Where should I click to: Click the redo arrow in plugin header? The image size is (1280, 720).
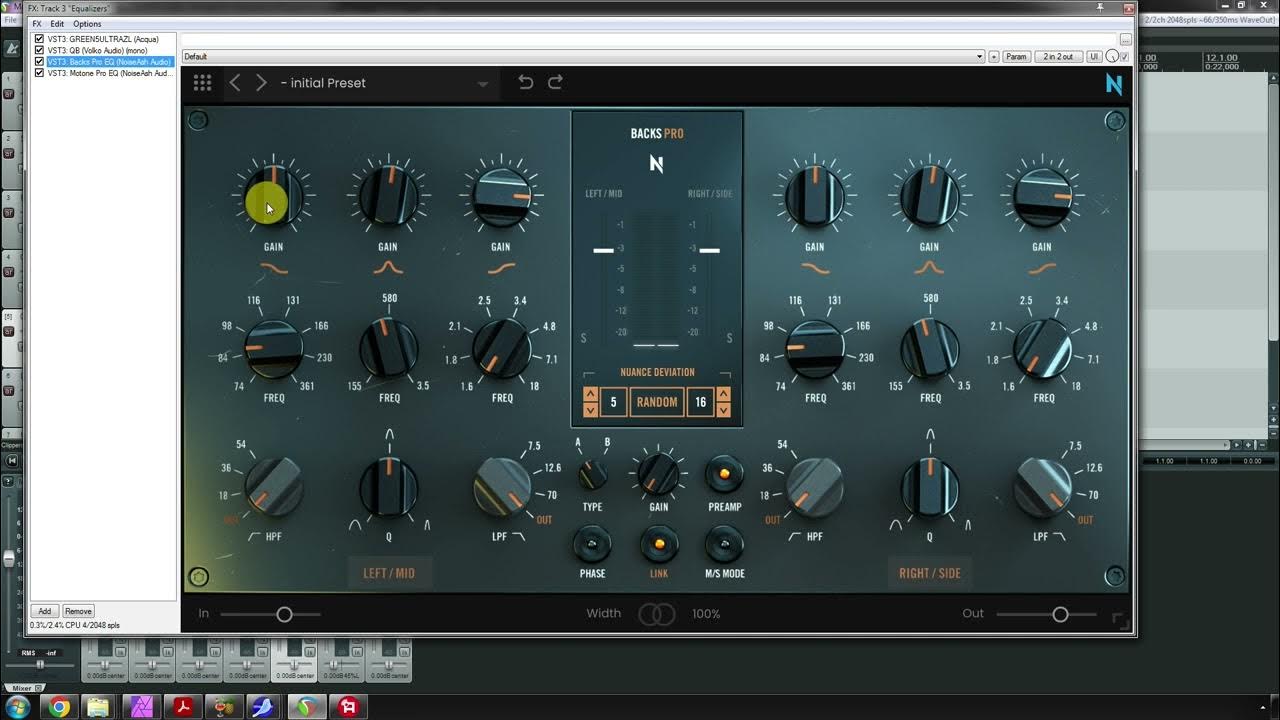[x=555, y=82]
